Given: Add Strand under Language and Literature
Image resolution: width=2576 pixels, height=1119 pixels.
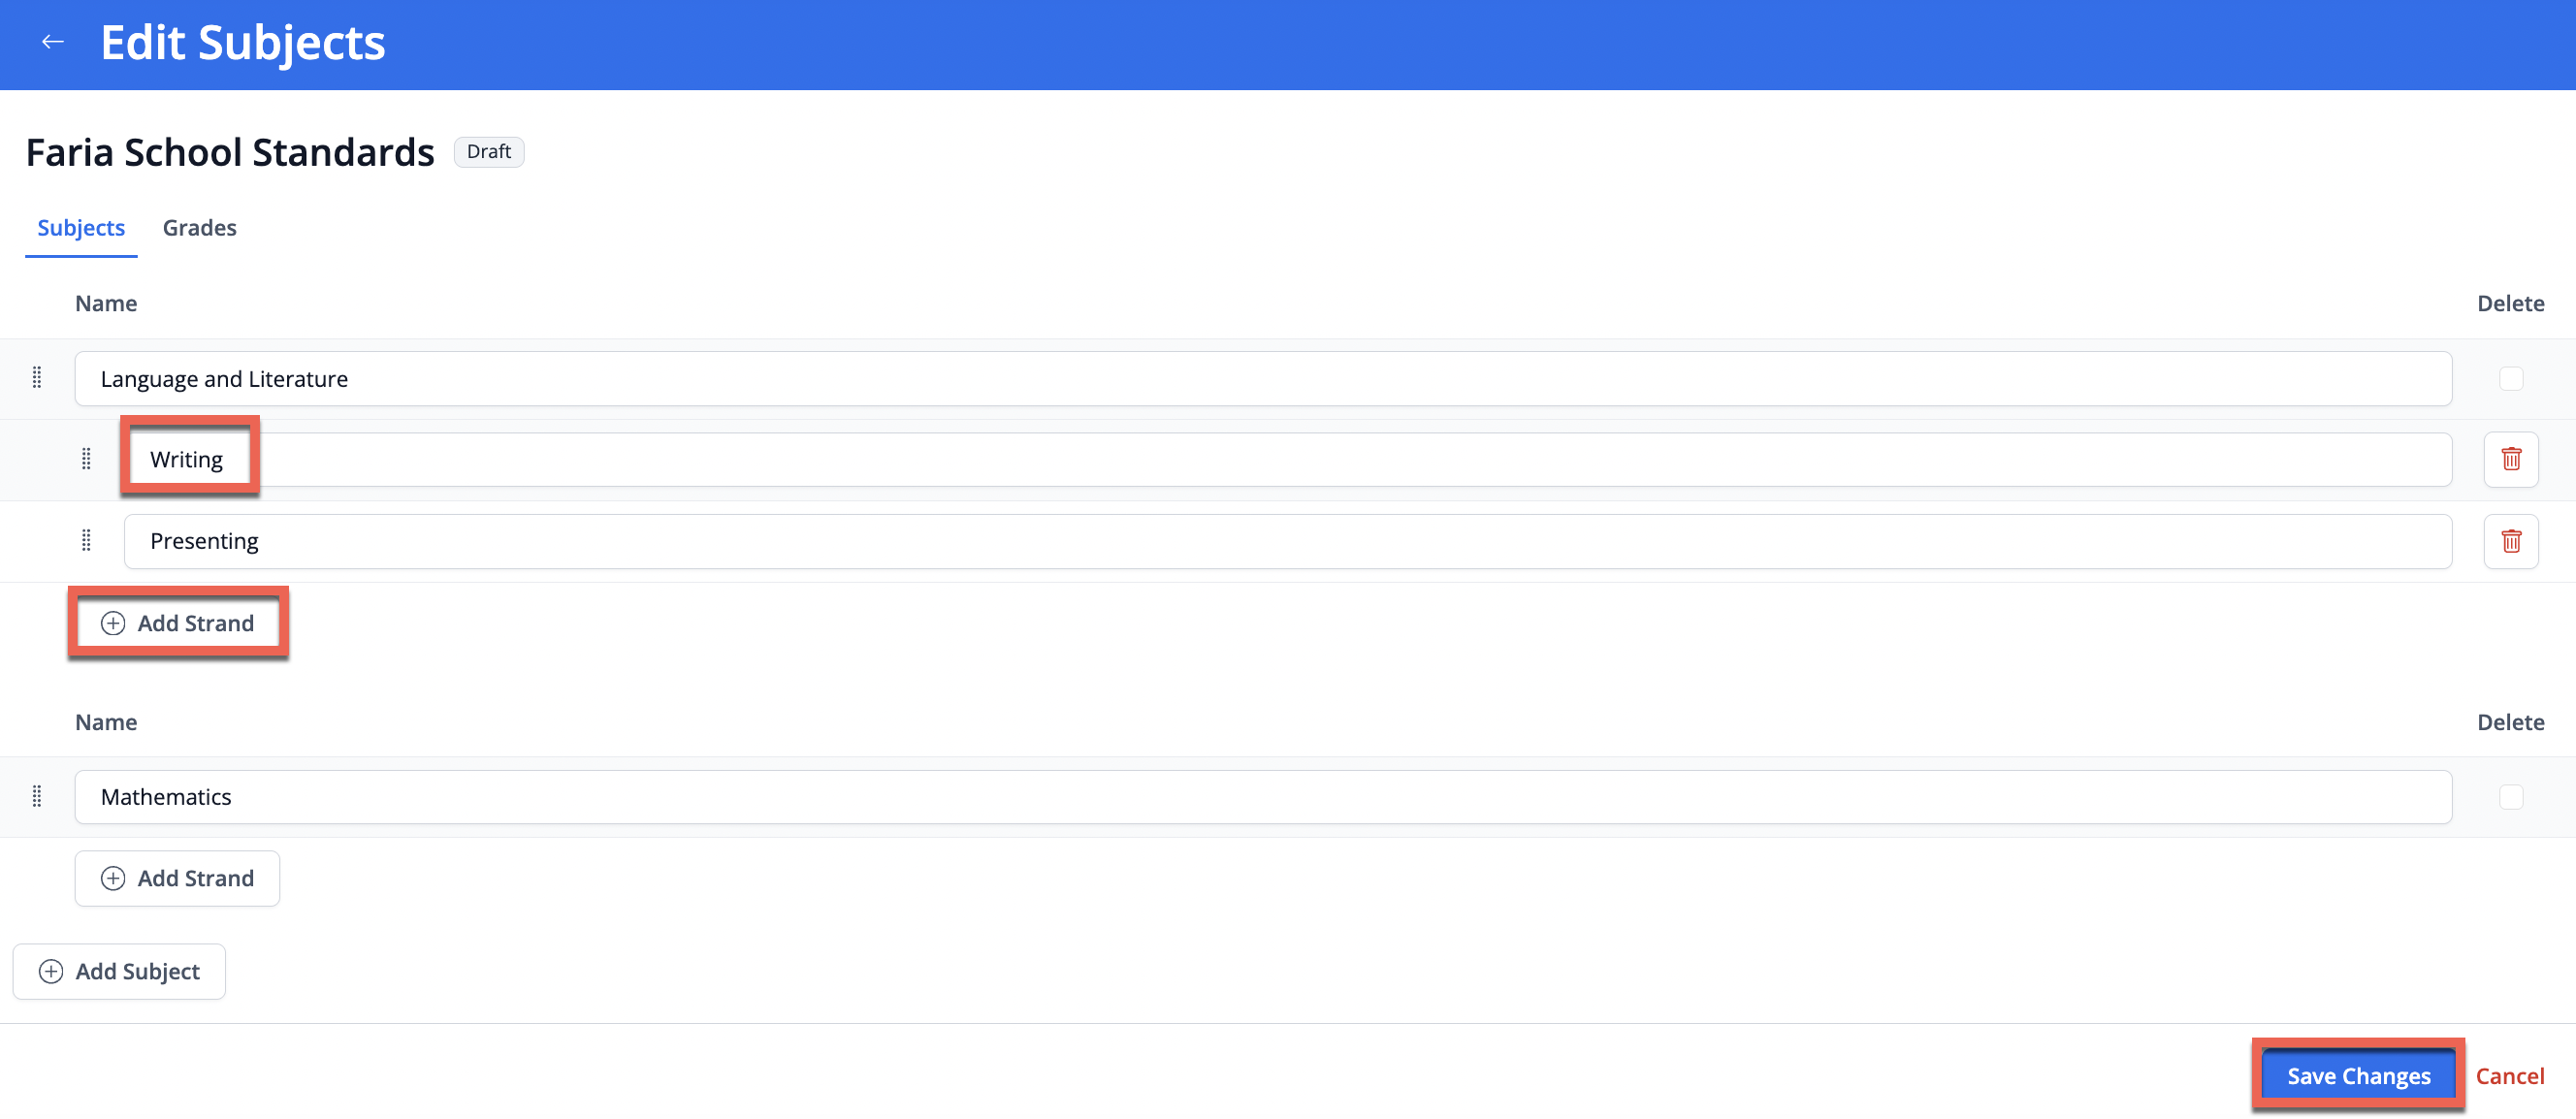Looking at the screenshot, I should 178,623.
